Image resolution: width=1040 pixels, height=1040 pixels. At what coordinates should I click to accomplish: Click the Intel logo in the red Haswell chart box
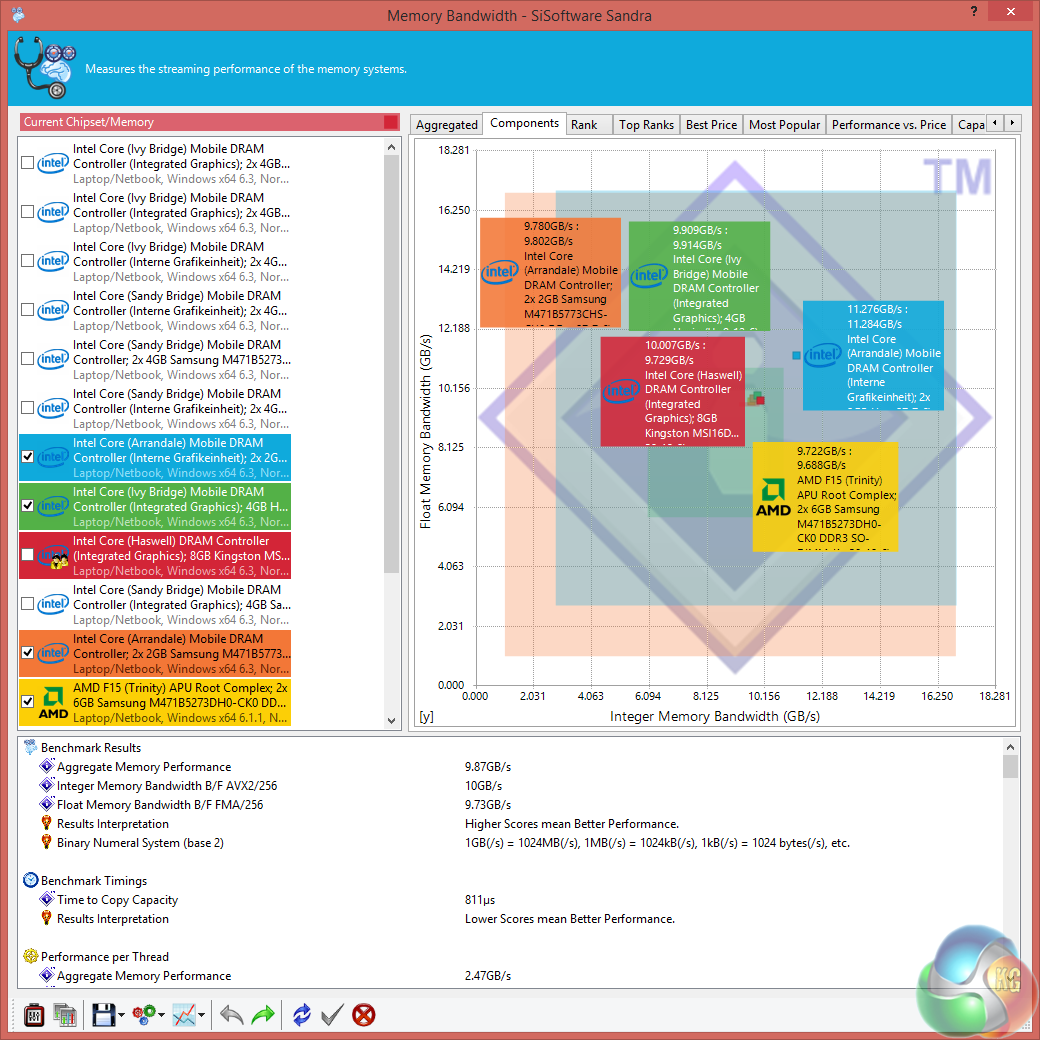click(x=621, y=391)
